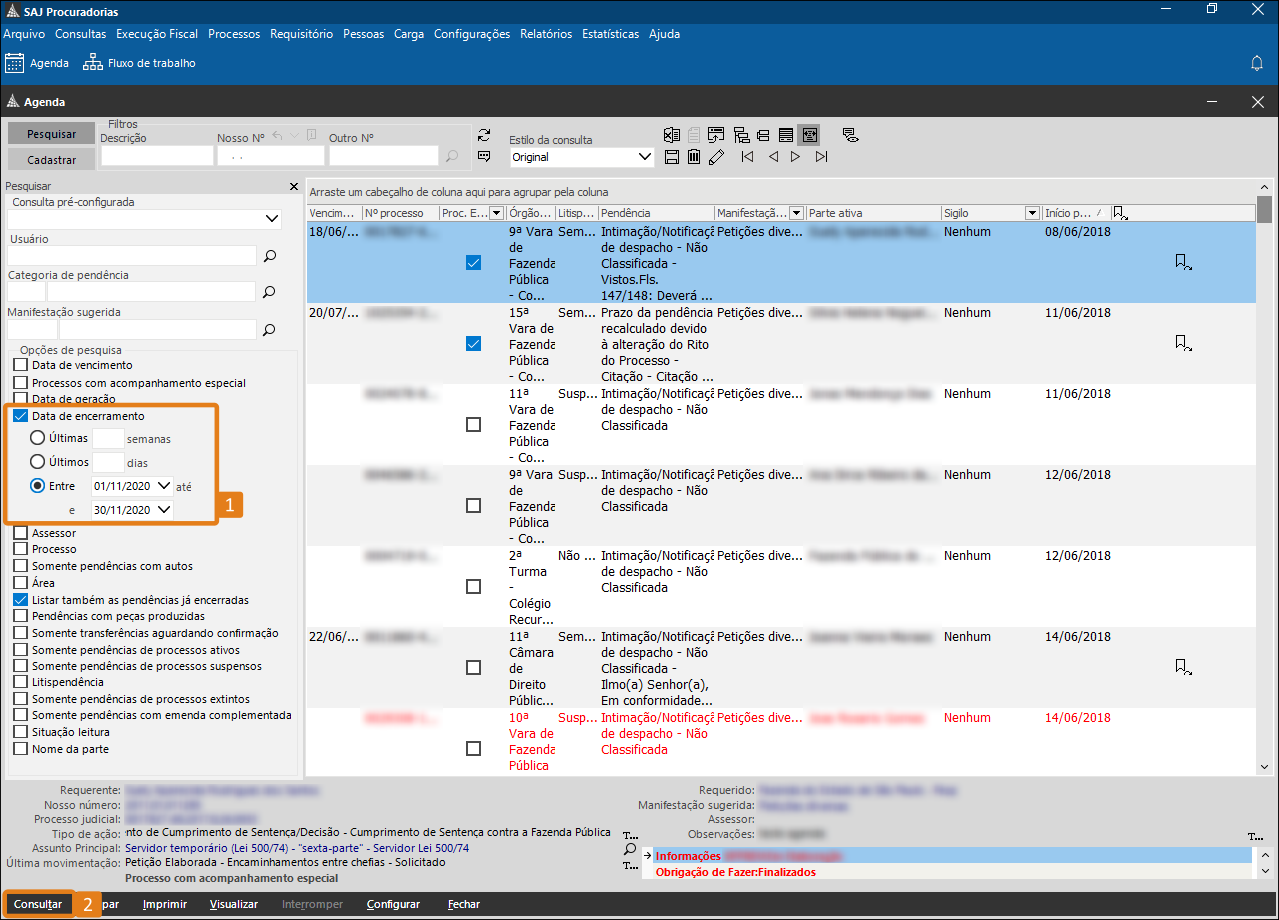The width and height of the screenshot is (1279, 920).
Task: Open the 01/11/2020 date picker dropdown
Action: click(165, 485)
